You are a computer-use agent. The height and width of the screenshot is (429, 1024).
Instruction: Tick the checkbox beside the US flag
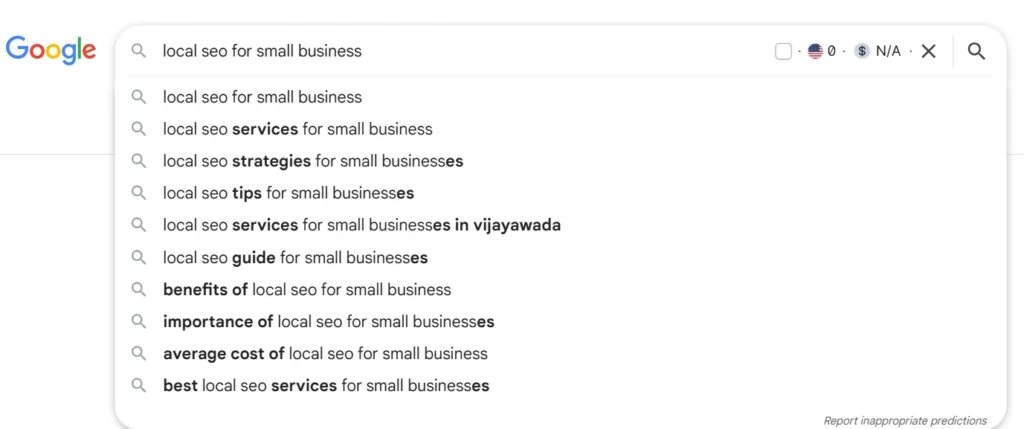pos(783,51)
